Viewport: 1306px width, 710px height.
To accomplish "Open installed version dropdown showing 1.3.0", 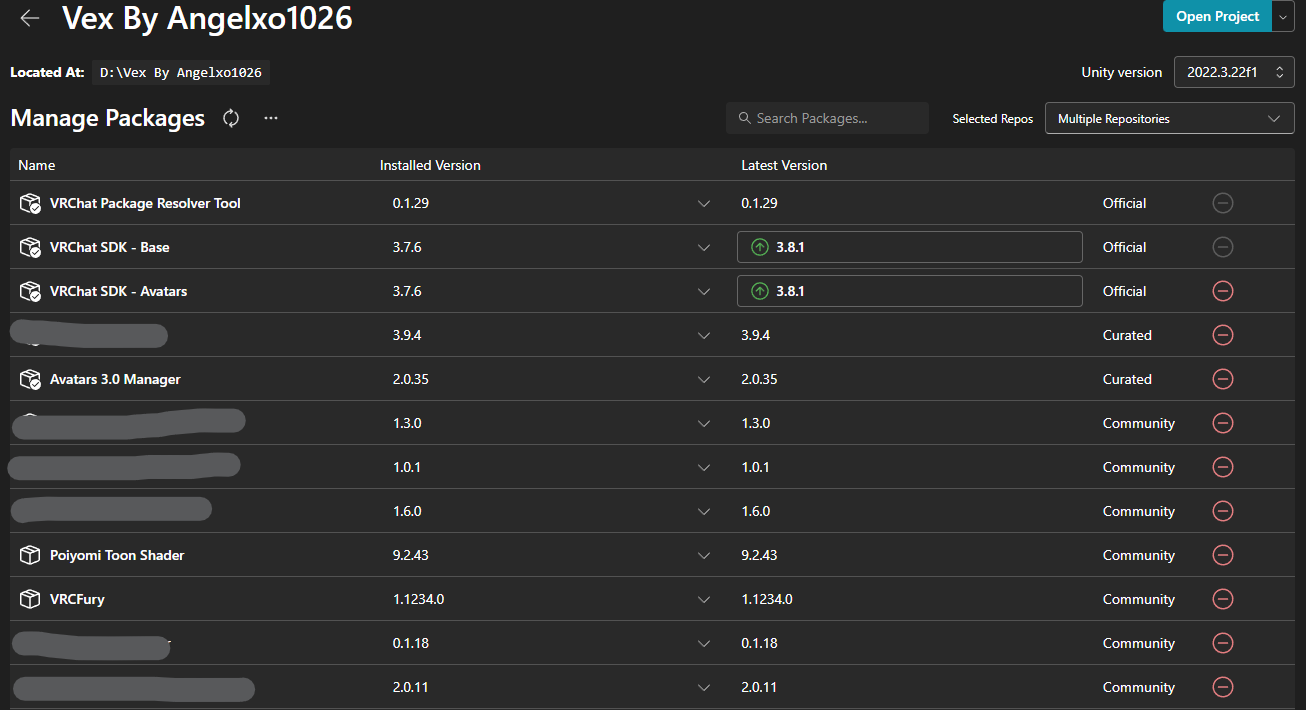I will [x=704, y=424].
